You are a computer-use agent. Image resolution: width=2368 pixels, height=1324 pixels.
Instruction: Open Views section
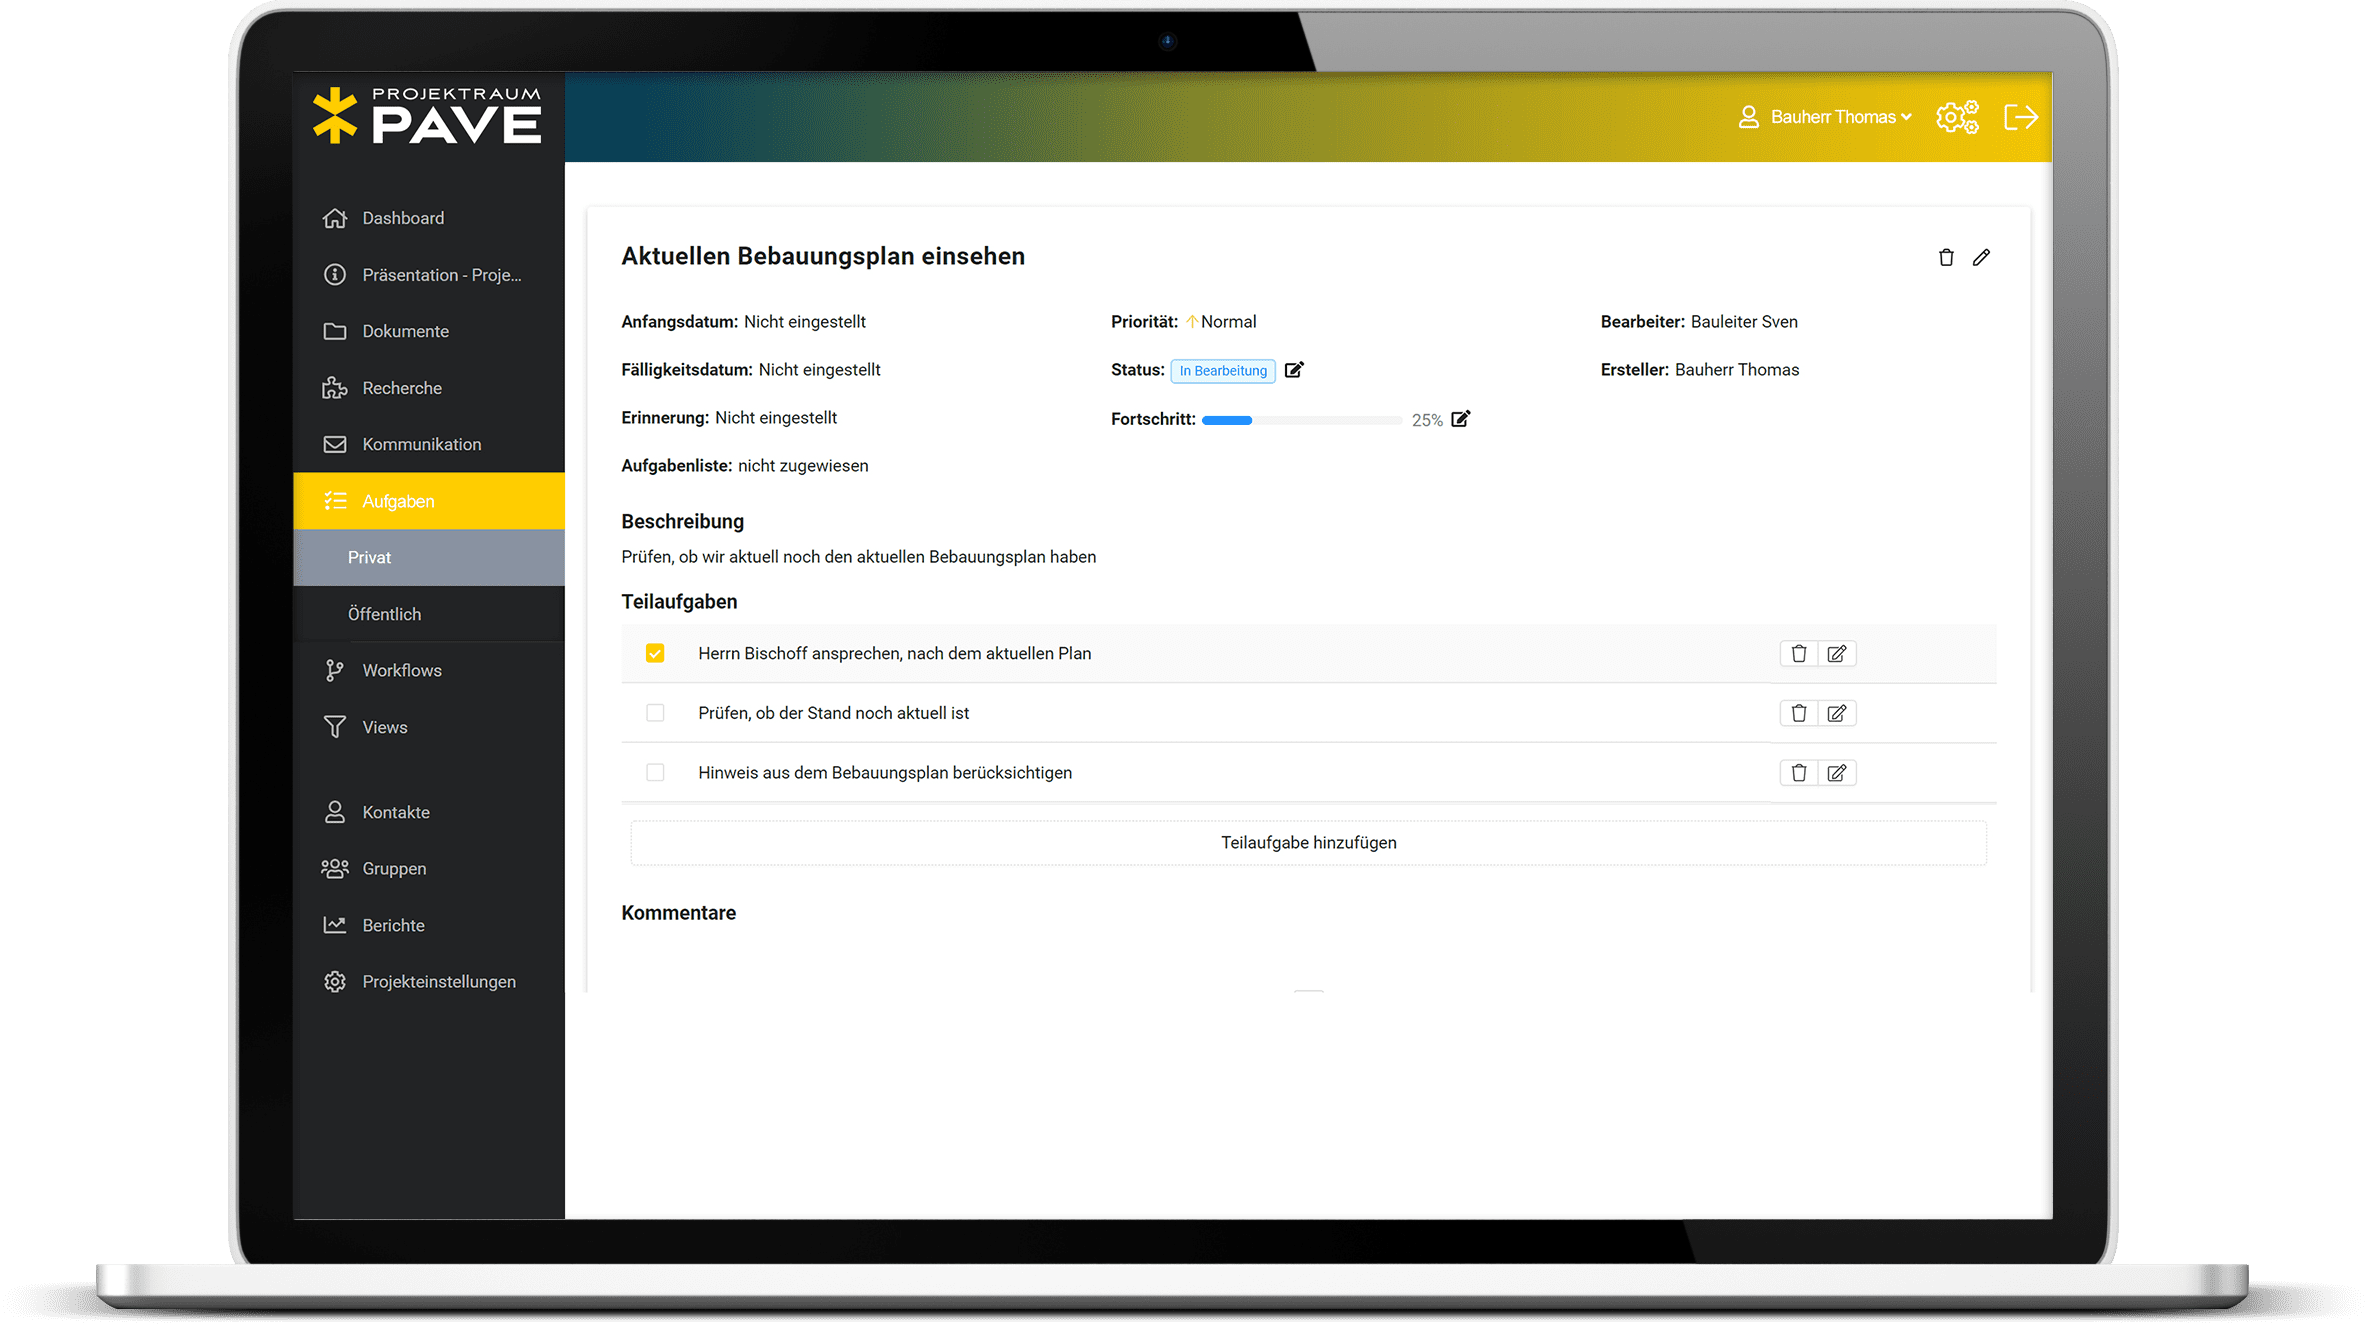(x=429, y=727)
